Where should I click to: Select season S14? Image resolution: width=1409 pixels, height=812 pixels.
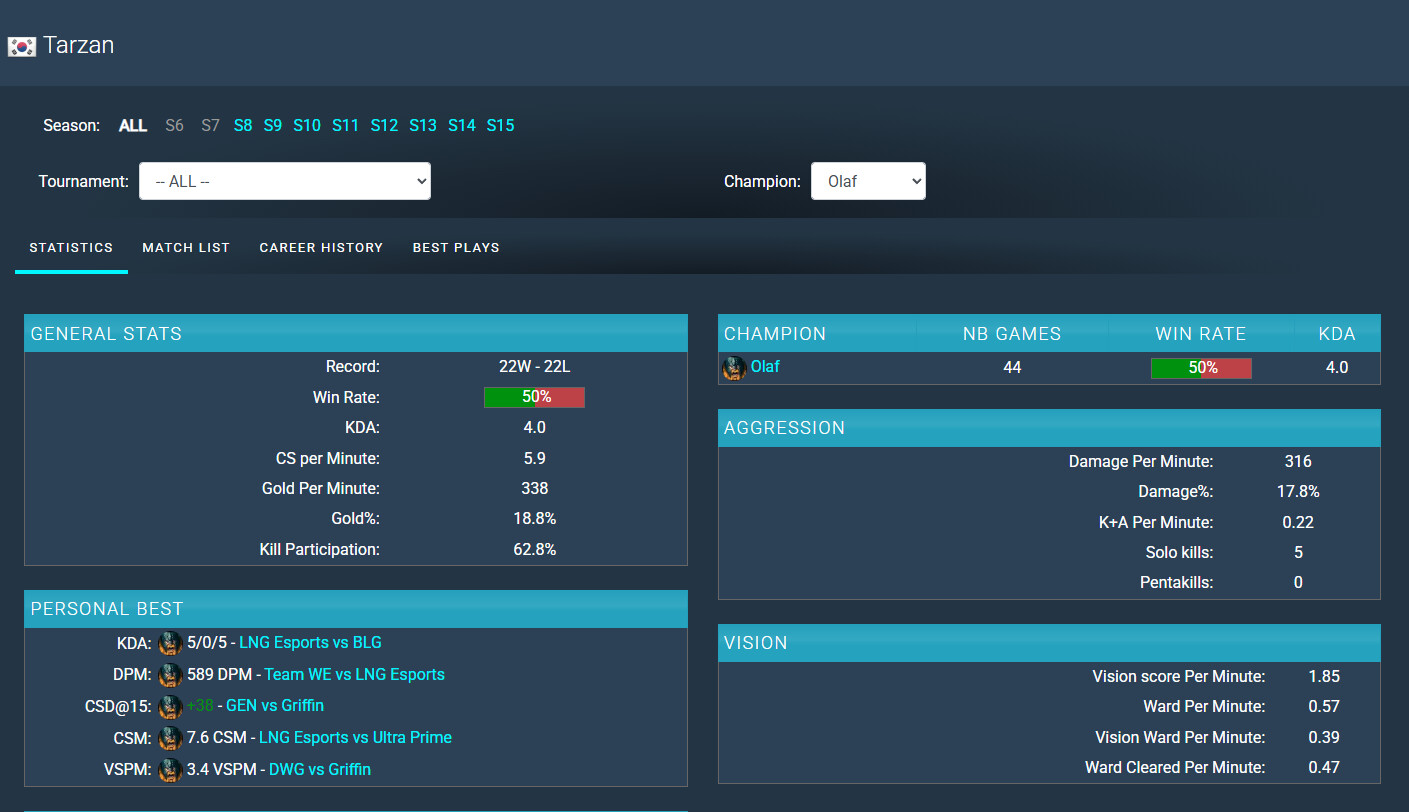pyautogui.click(x=462, y=125)
